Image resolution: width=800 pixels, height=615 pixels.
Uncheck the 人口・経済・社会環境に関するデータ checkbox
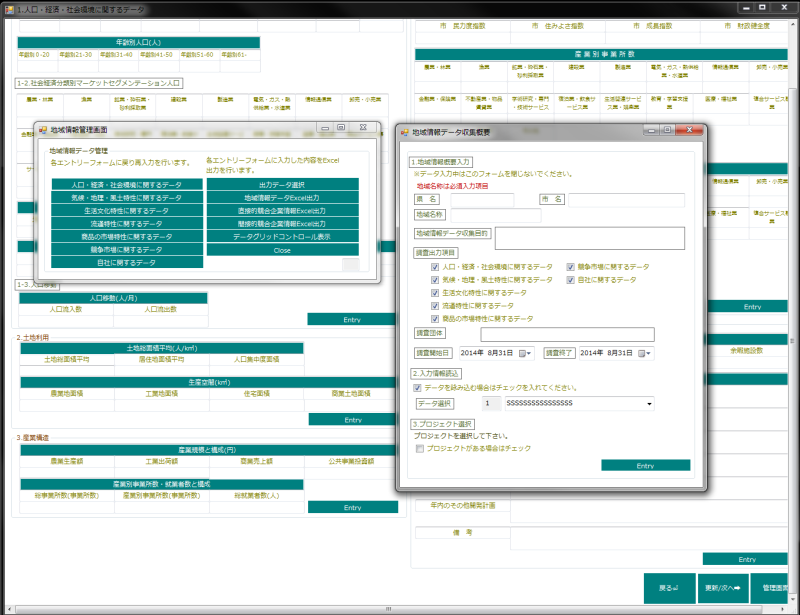point(435,267)
